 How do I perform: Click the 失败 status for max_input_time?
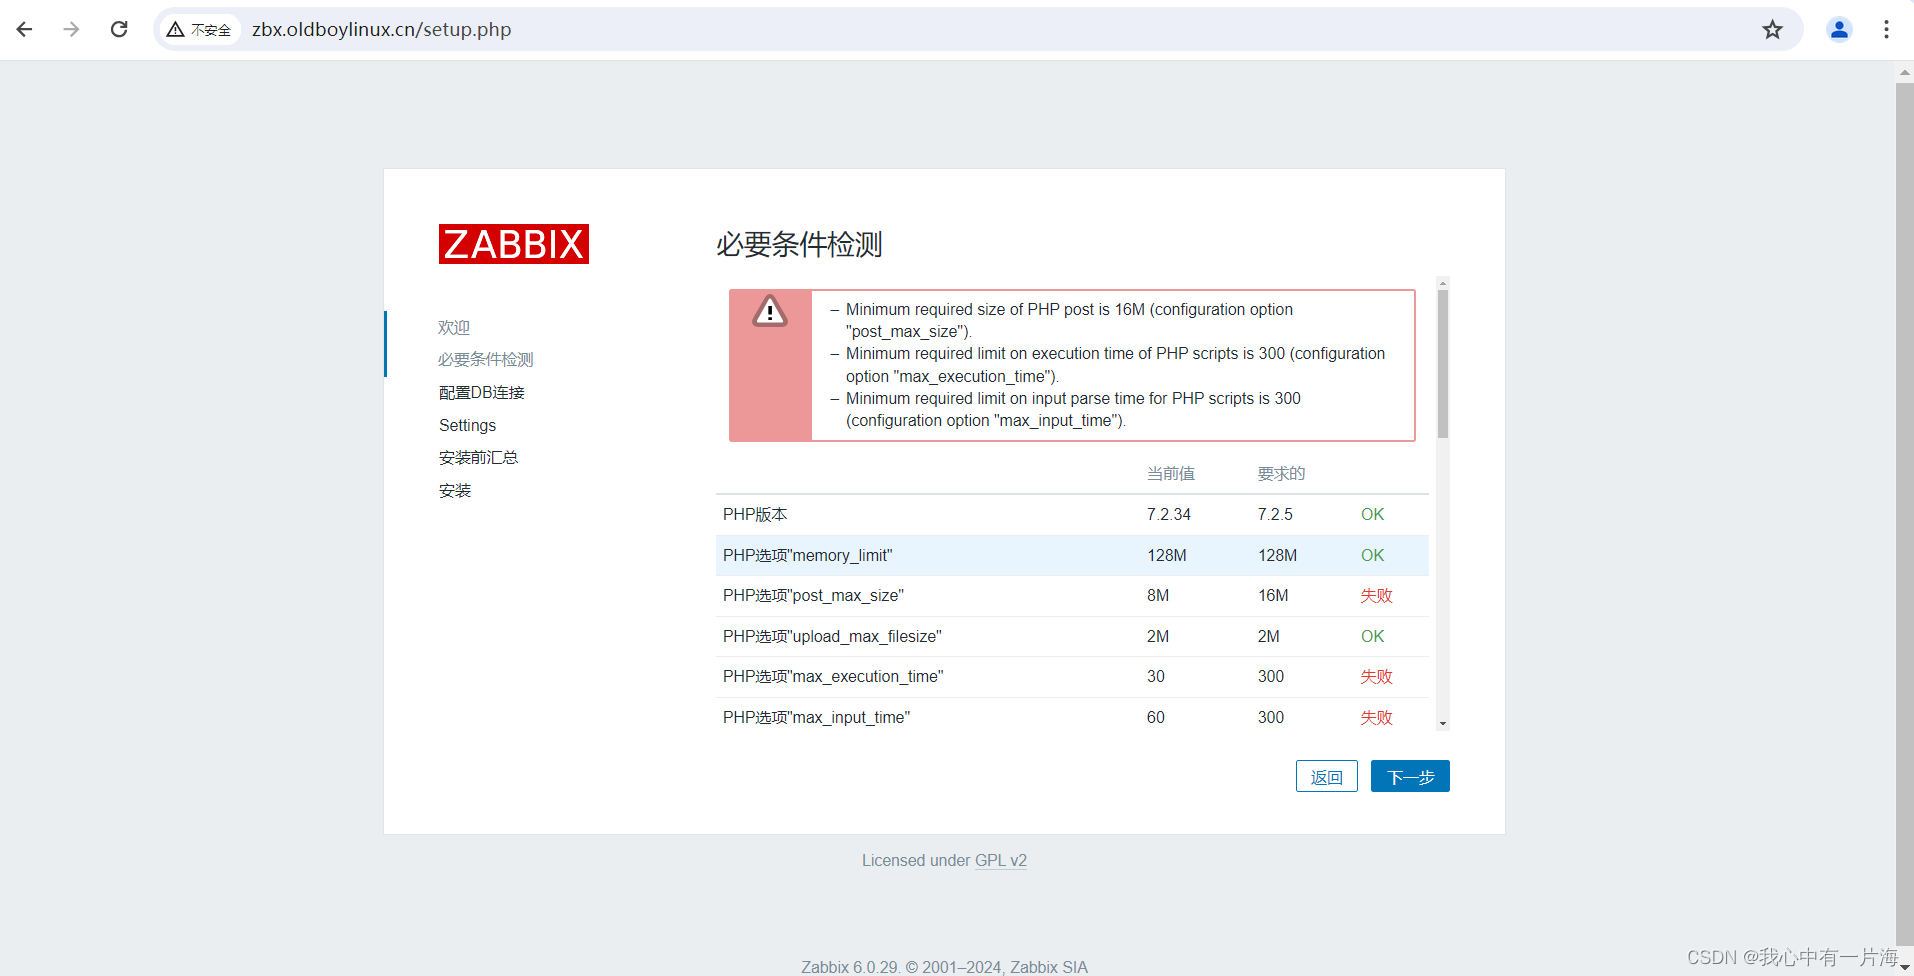pos(1376,717)
